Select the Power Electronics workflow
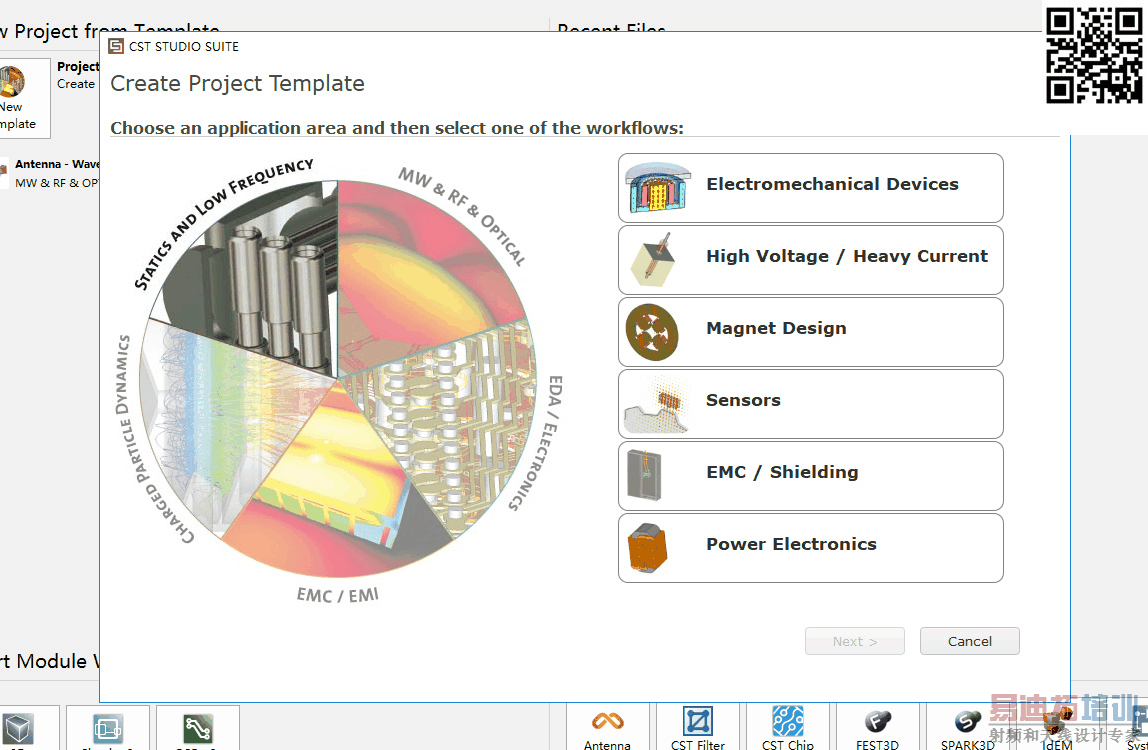The height and width of the screenshot is (750, 1148). coord(810,548)
